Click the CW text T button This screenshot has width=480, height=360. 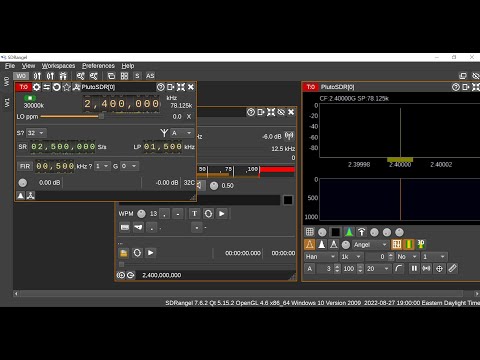(x=195, y=214)
